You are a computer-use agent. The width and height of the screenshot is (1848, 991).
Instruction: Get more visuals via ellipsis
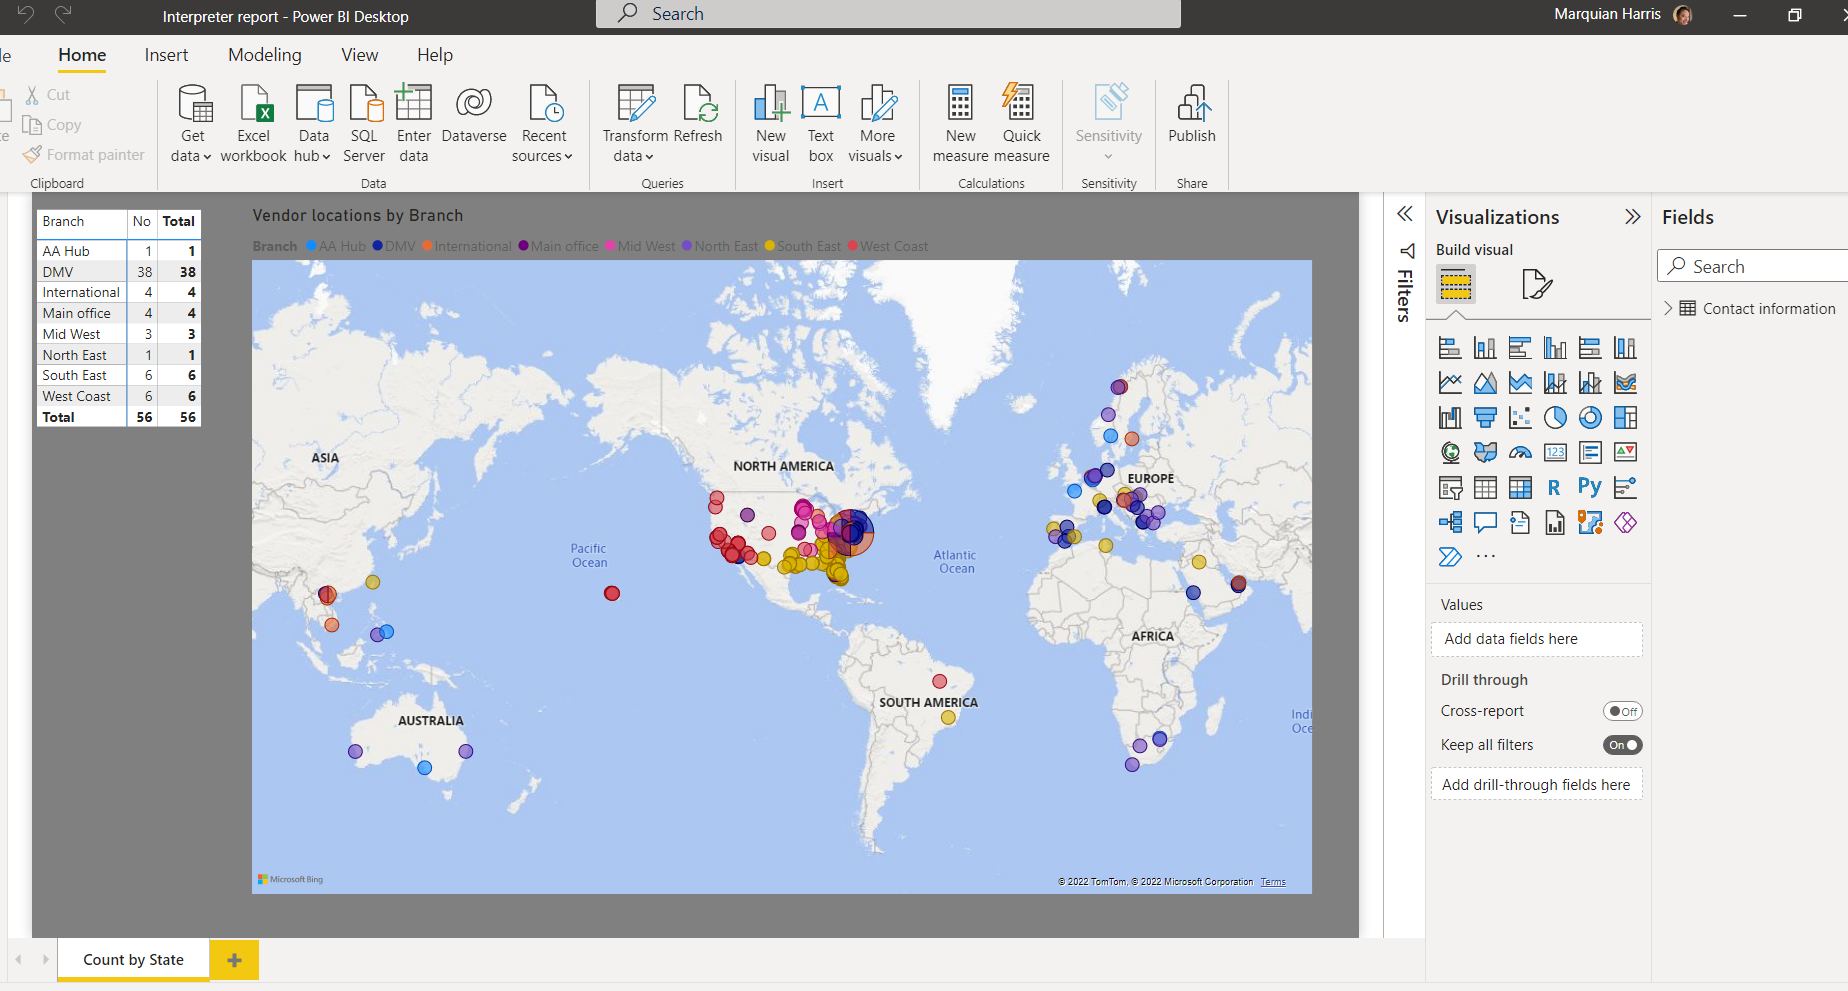(x=1486, y=557)
